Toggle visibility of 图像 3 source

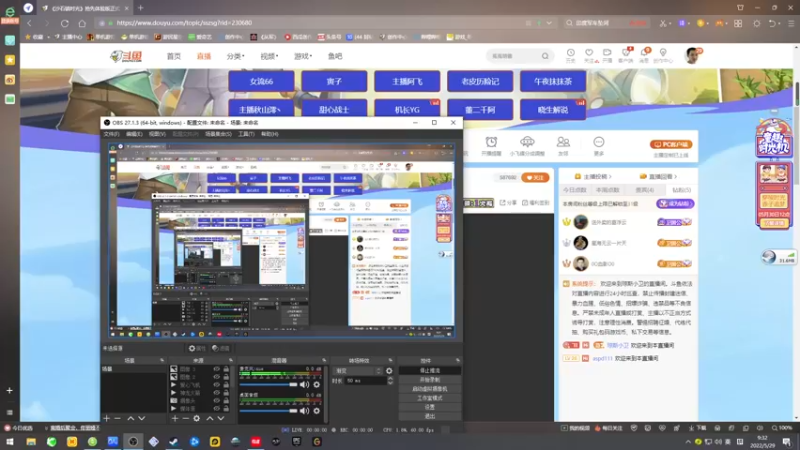coord(216,369)
